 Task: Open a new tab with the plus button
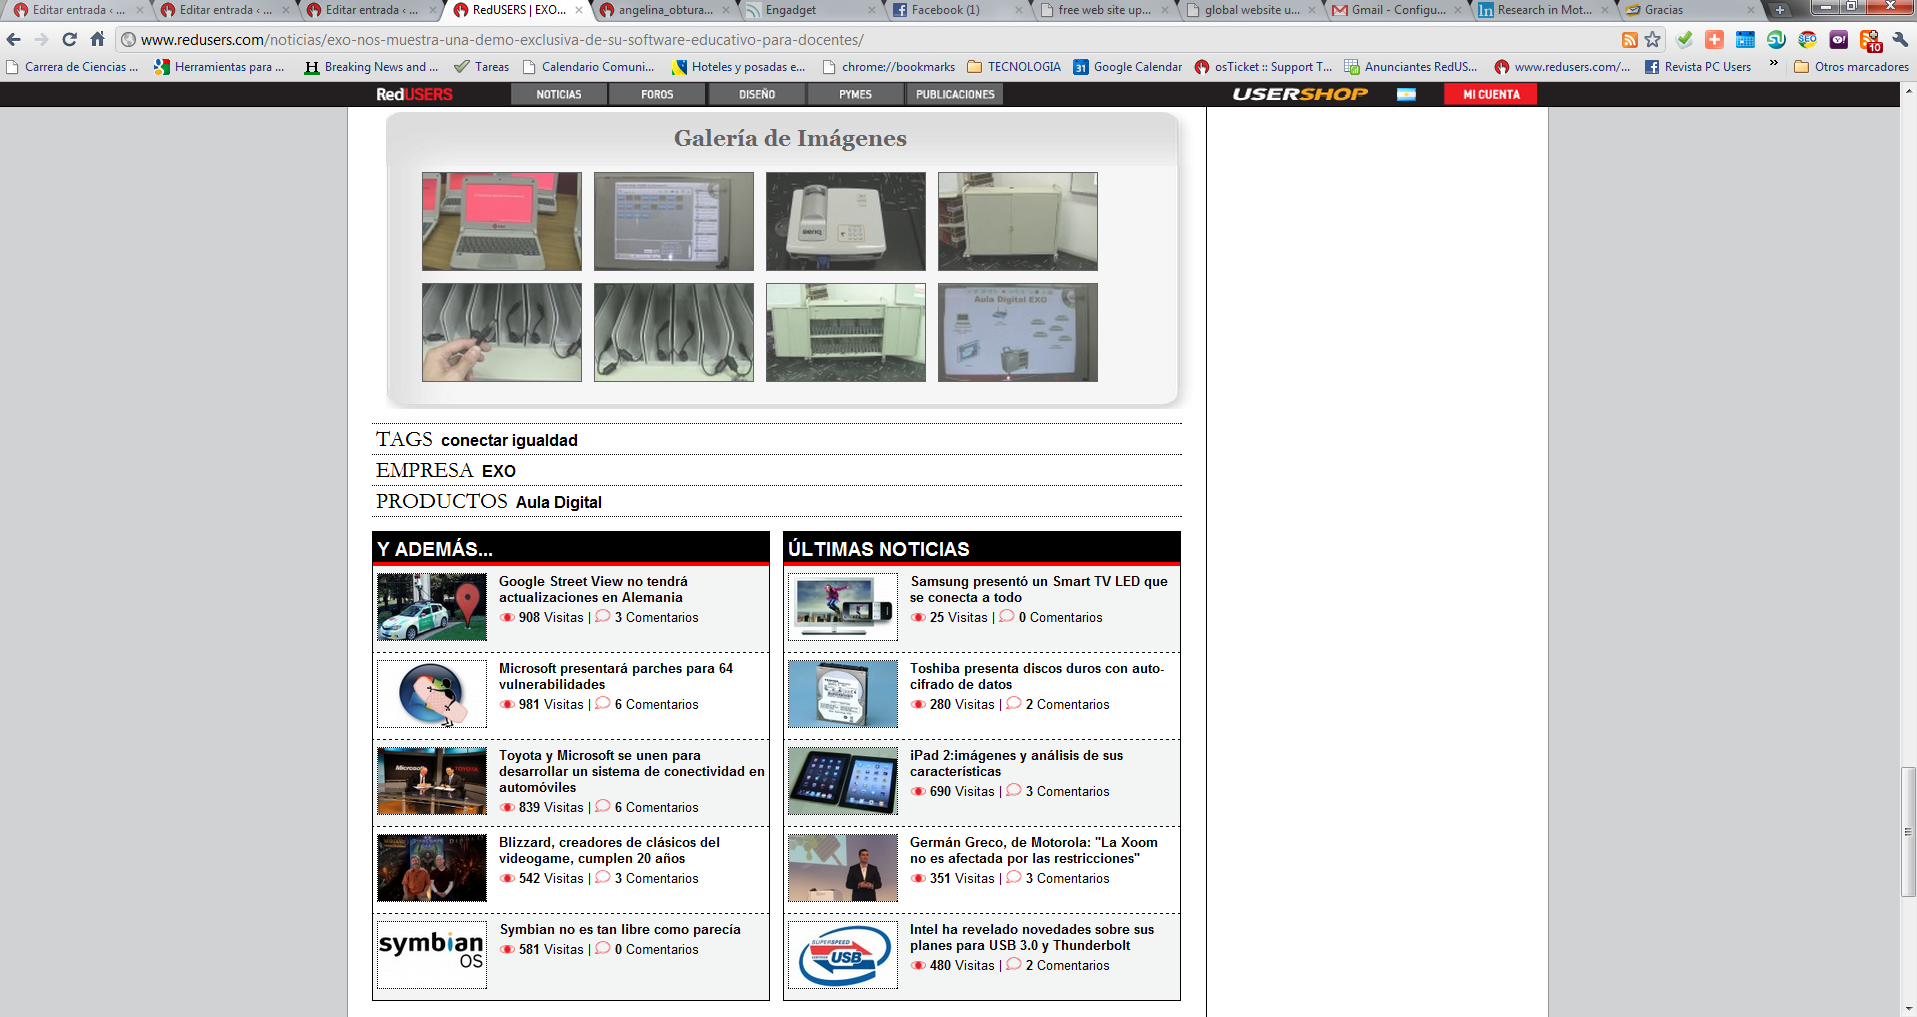pyautogui.click(x=1780, y=10)
